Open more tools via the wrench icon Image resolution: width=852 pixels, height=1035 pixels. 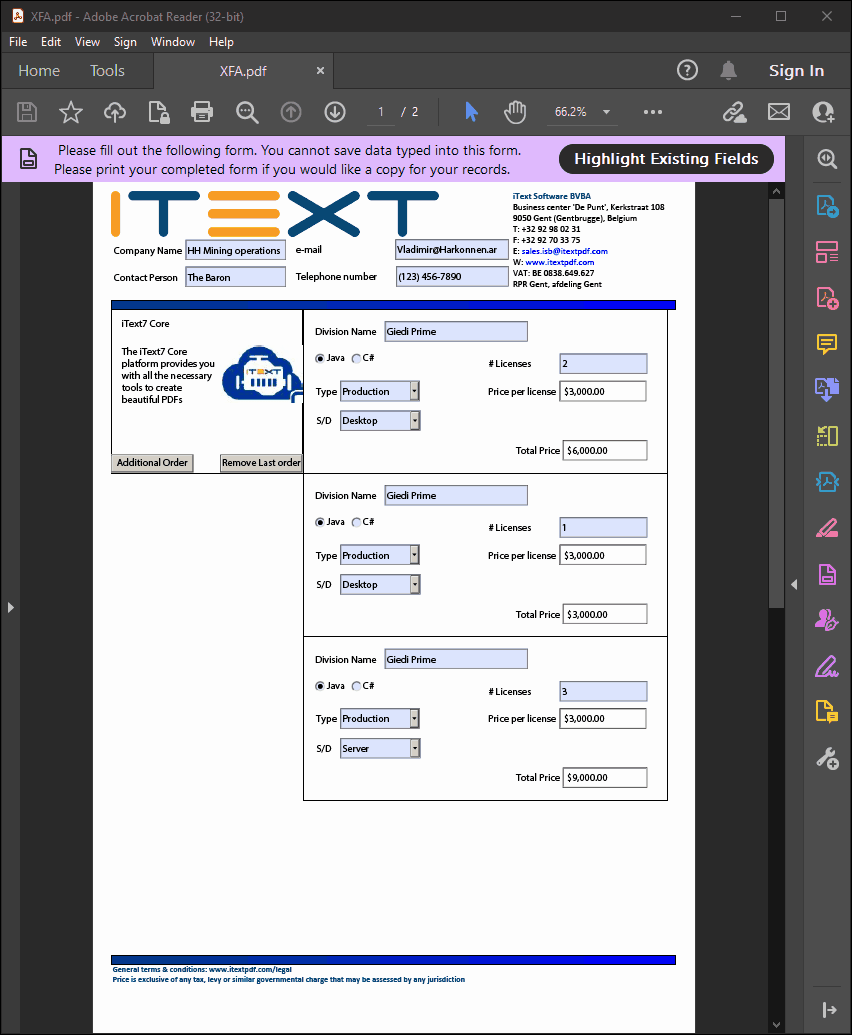pyautogui.click(x=826, y=758)
